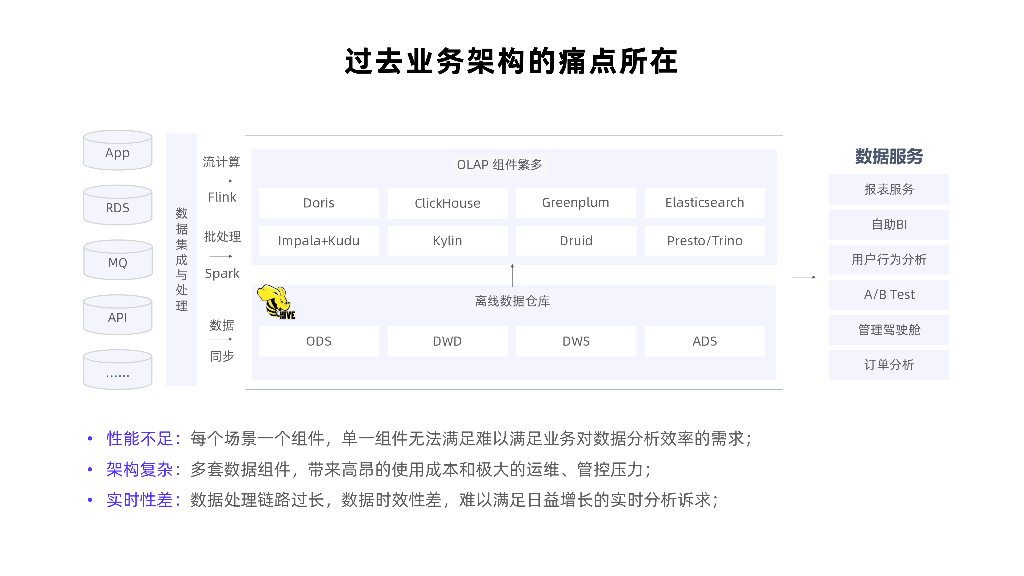The height and width of the screenshot is (576, 1024).
Task: Click the sentence starting 每个场景一个组件
Action: coord(471,438)
